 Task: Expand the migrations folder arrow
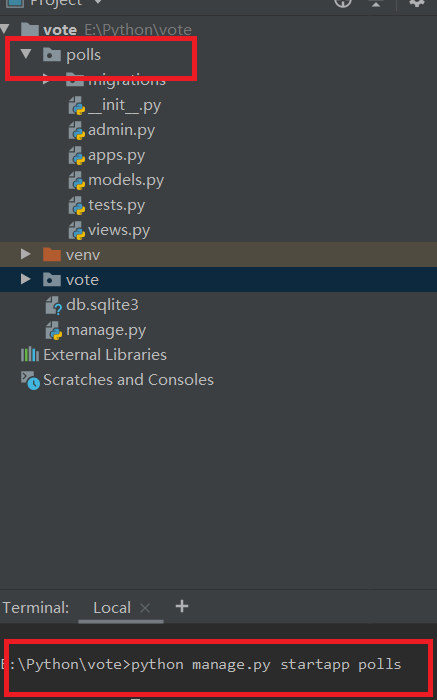point(46,81)
